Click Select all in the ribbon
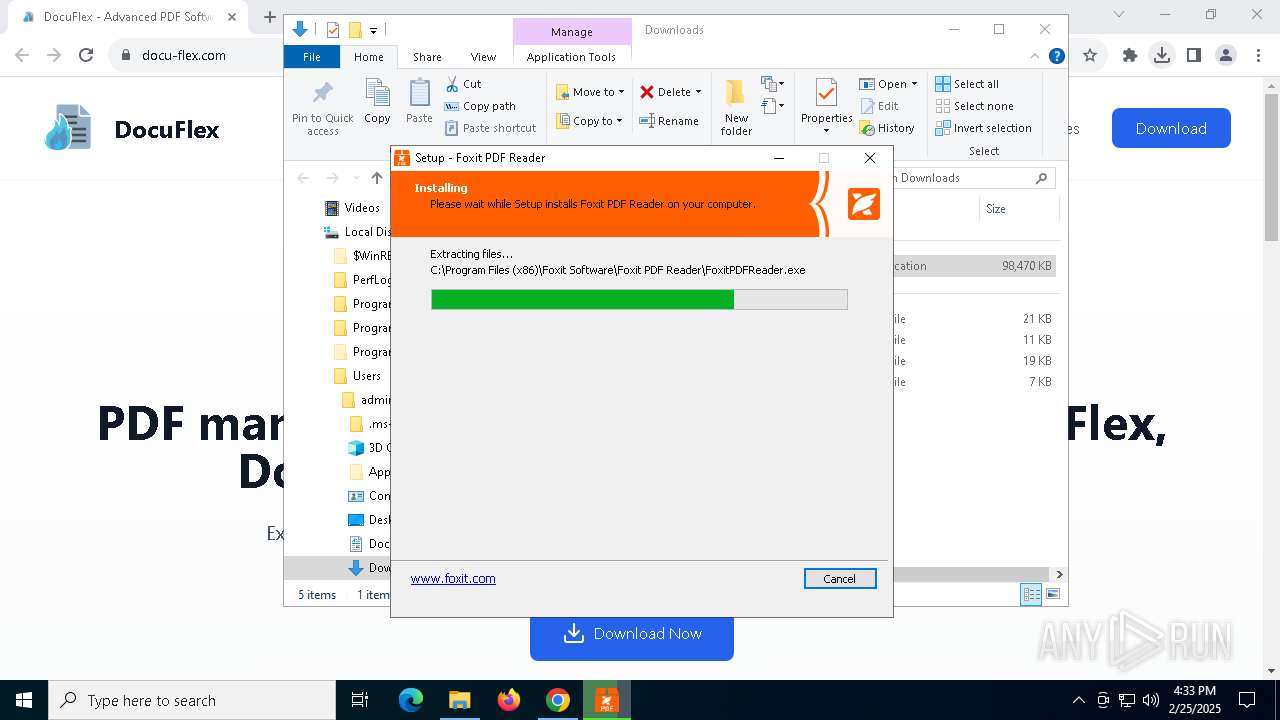This screenshot has height=720, width=1280. pos(967,84)
